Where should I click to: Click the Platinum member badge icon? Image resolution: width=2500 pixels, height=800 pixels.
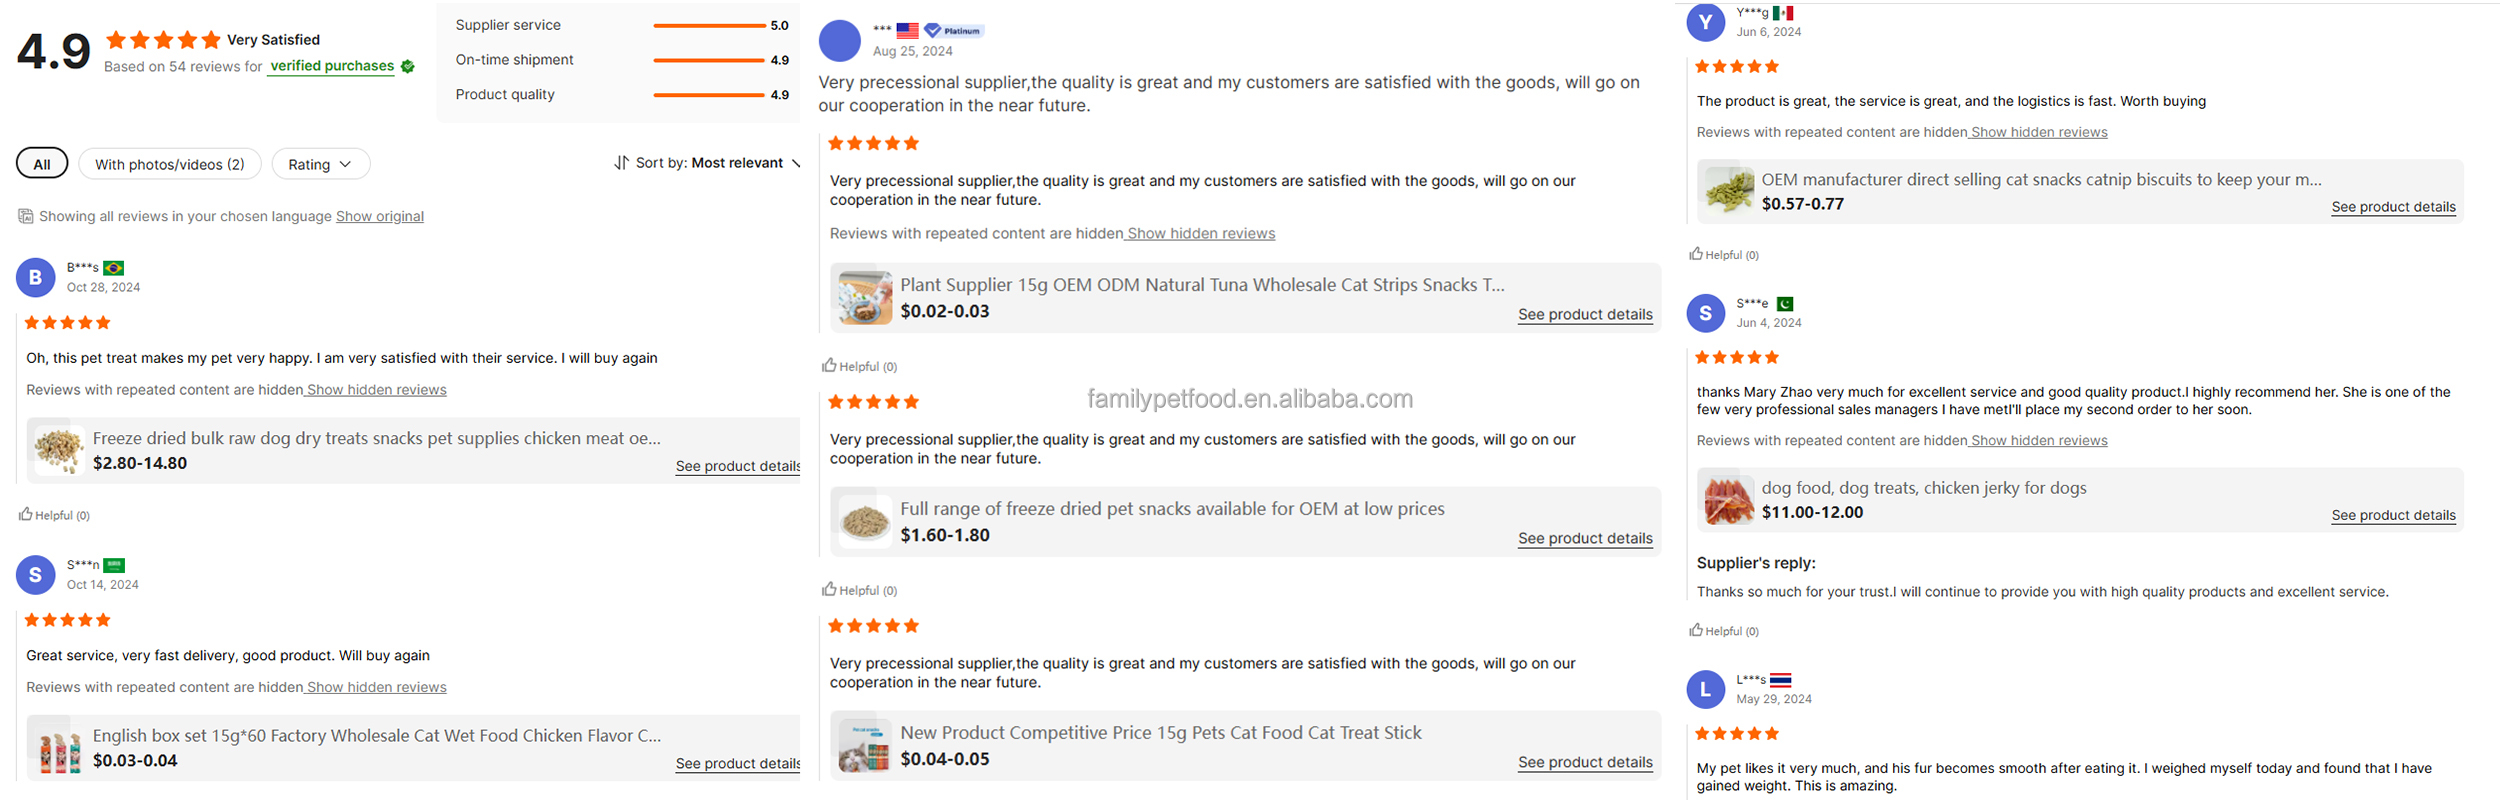click(x=933, y=31)
